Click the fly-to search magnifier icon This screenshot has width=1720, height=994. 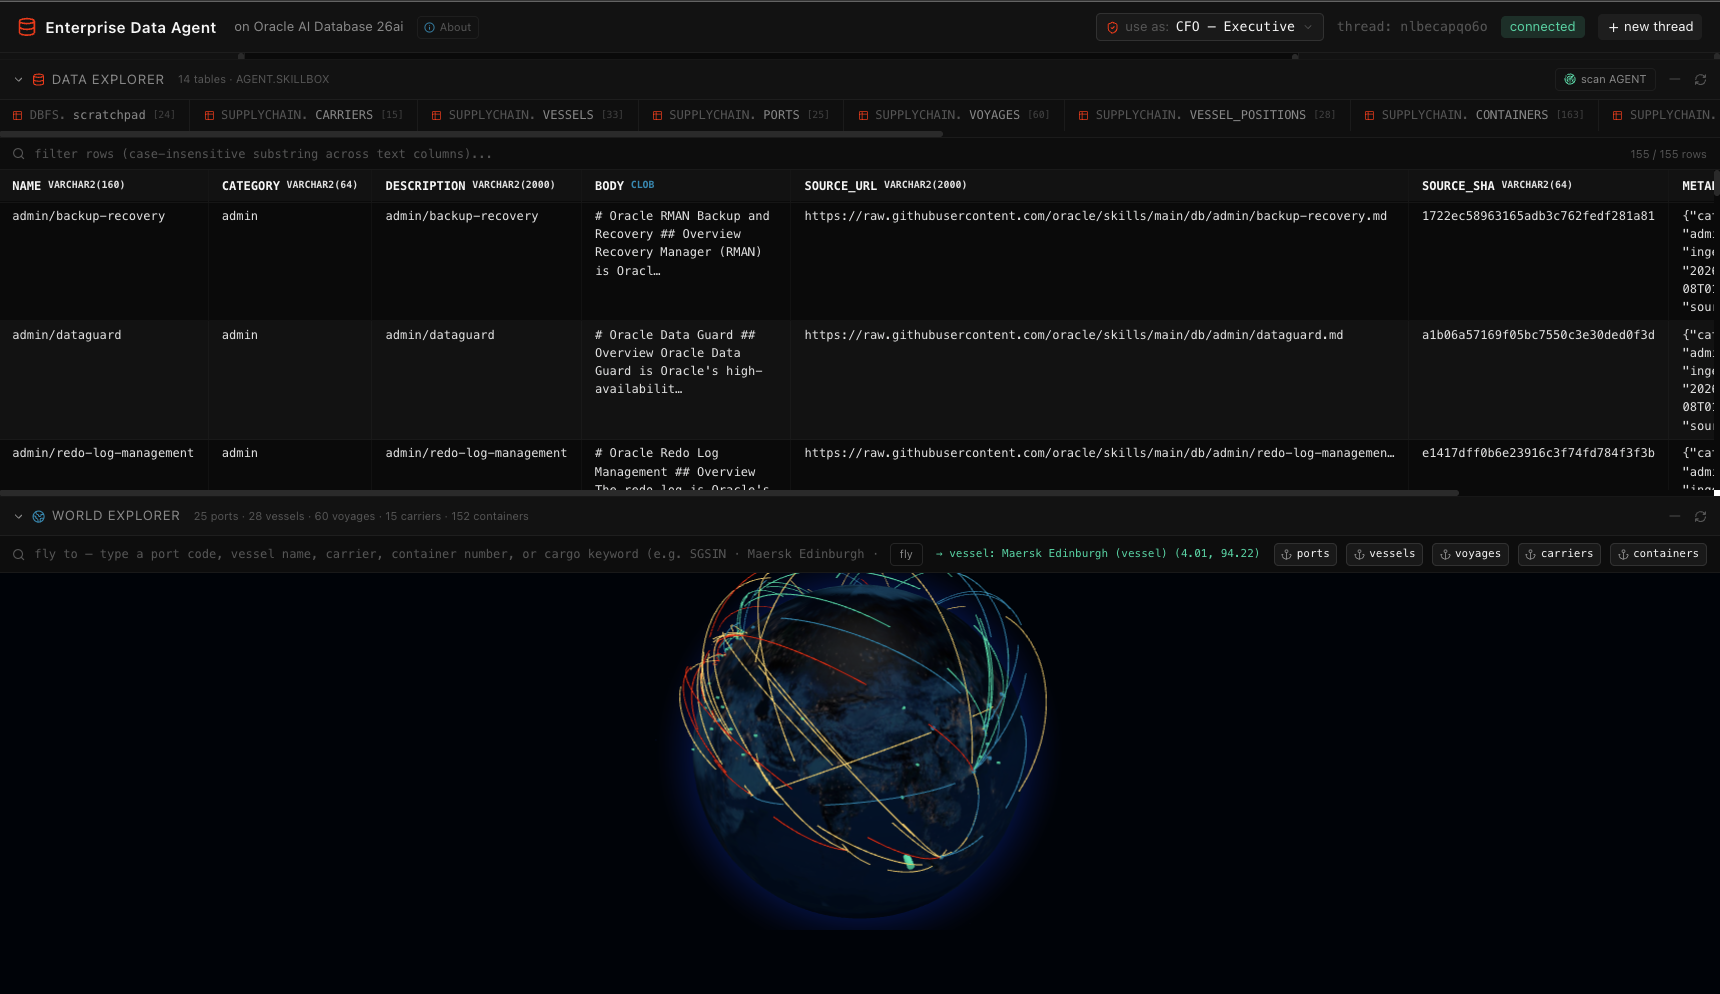point(18,554)
